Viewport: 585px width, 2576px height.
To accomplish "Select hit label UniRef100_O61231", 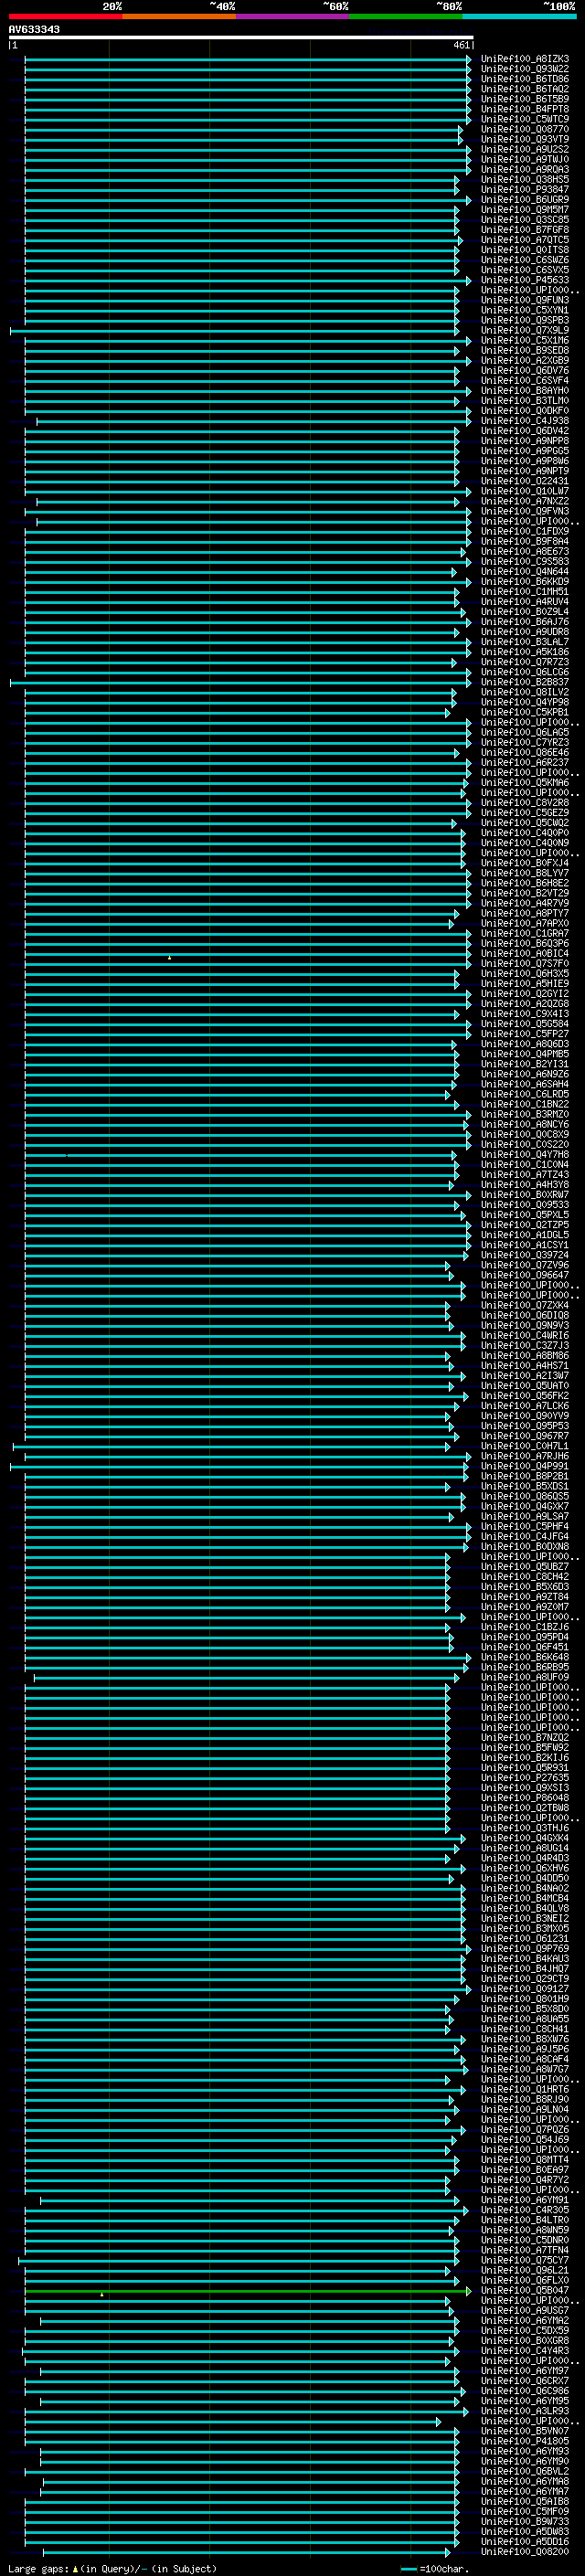I will pyautogui.click(x=525, y=1938).
